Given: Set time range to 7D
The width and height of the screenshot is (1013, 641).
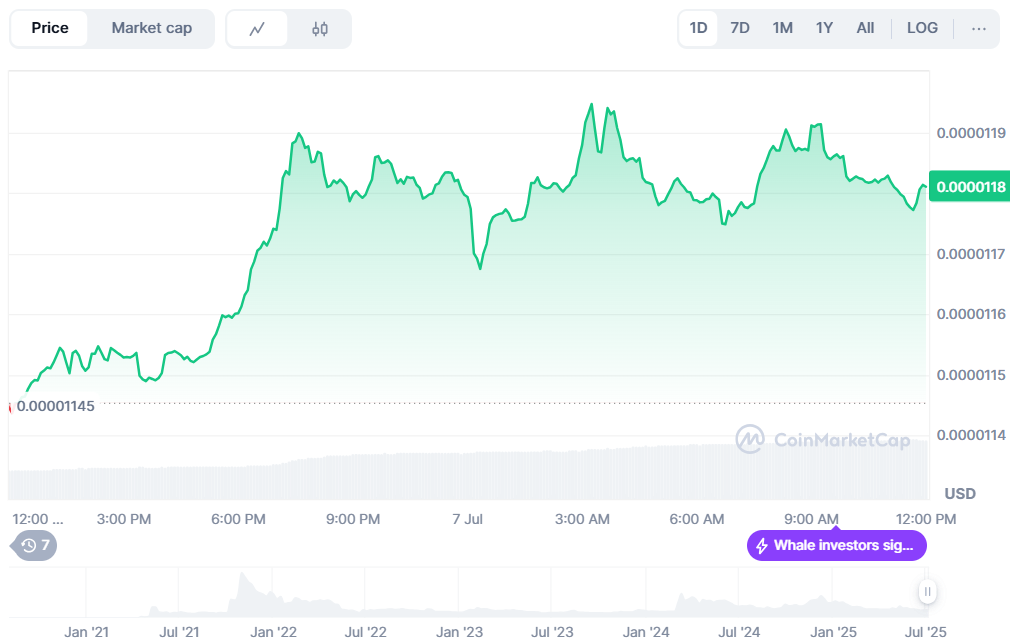Looking at the screenshot, I should click(740, 28).
